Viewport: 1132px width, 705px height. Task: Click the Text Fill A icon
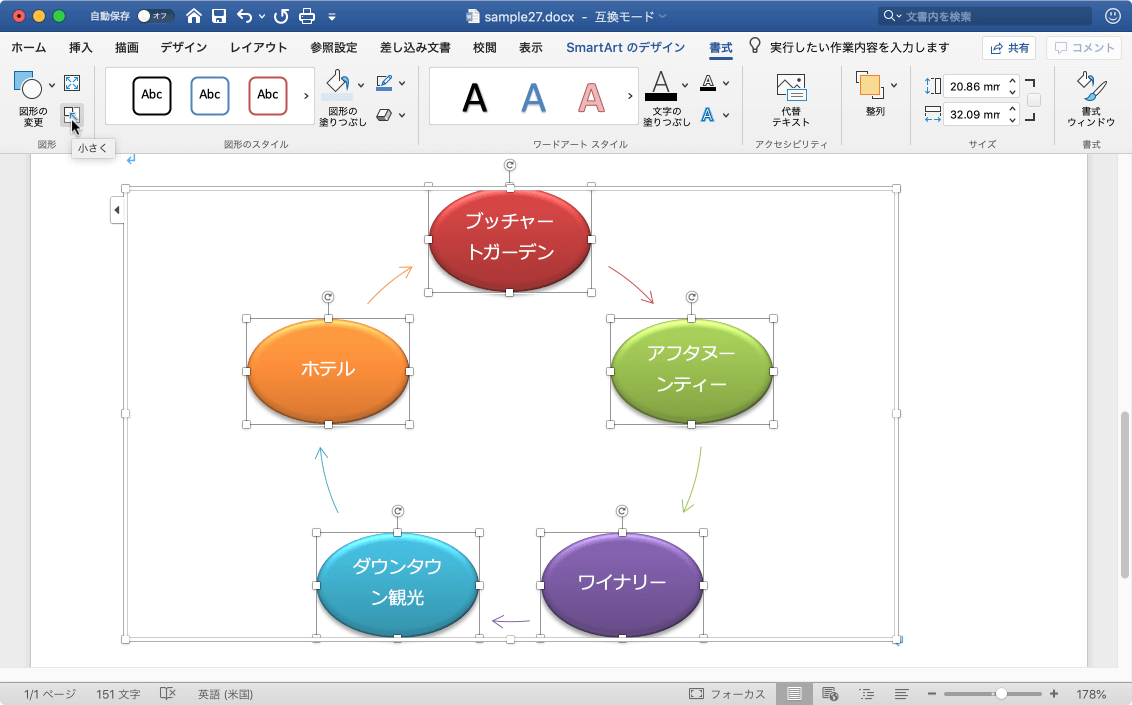click(x=661, y=85)
